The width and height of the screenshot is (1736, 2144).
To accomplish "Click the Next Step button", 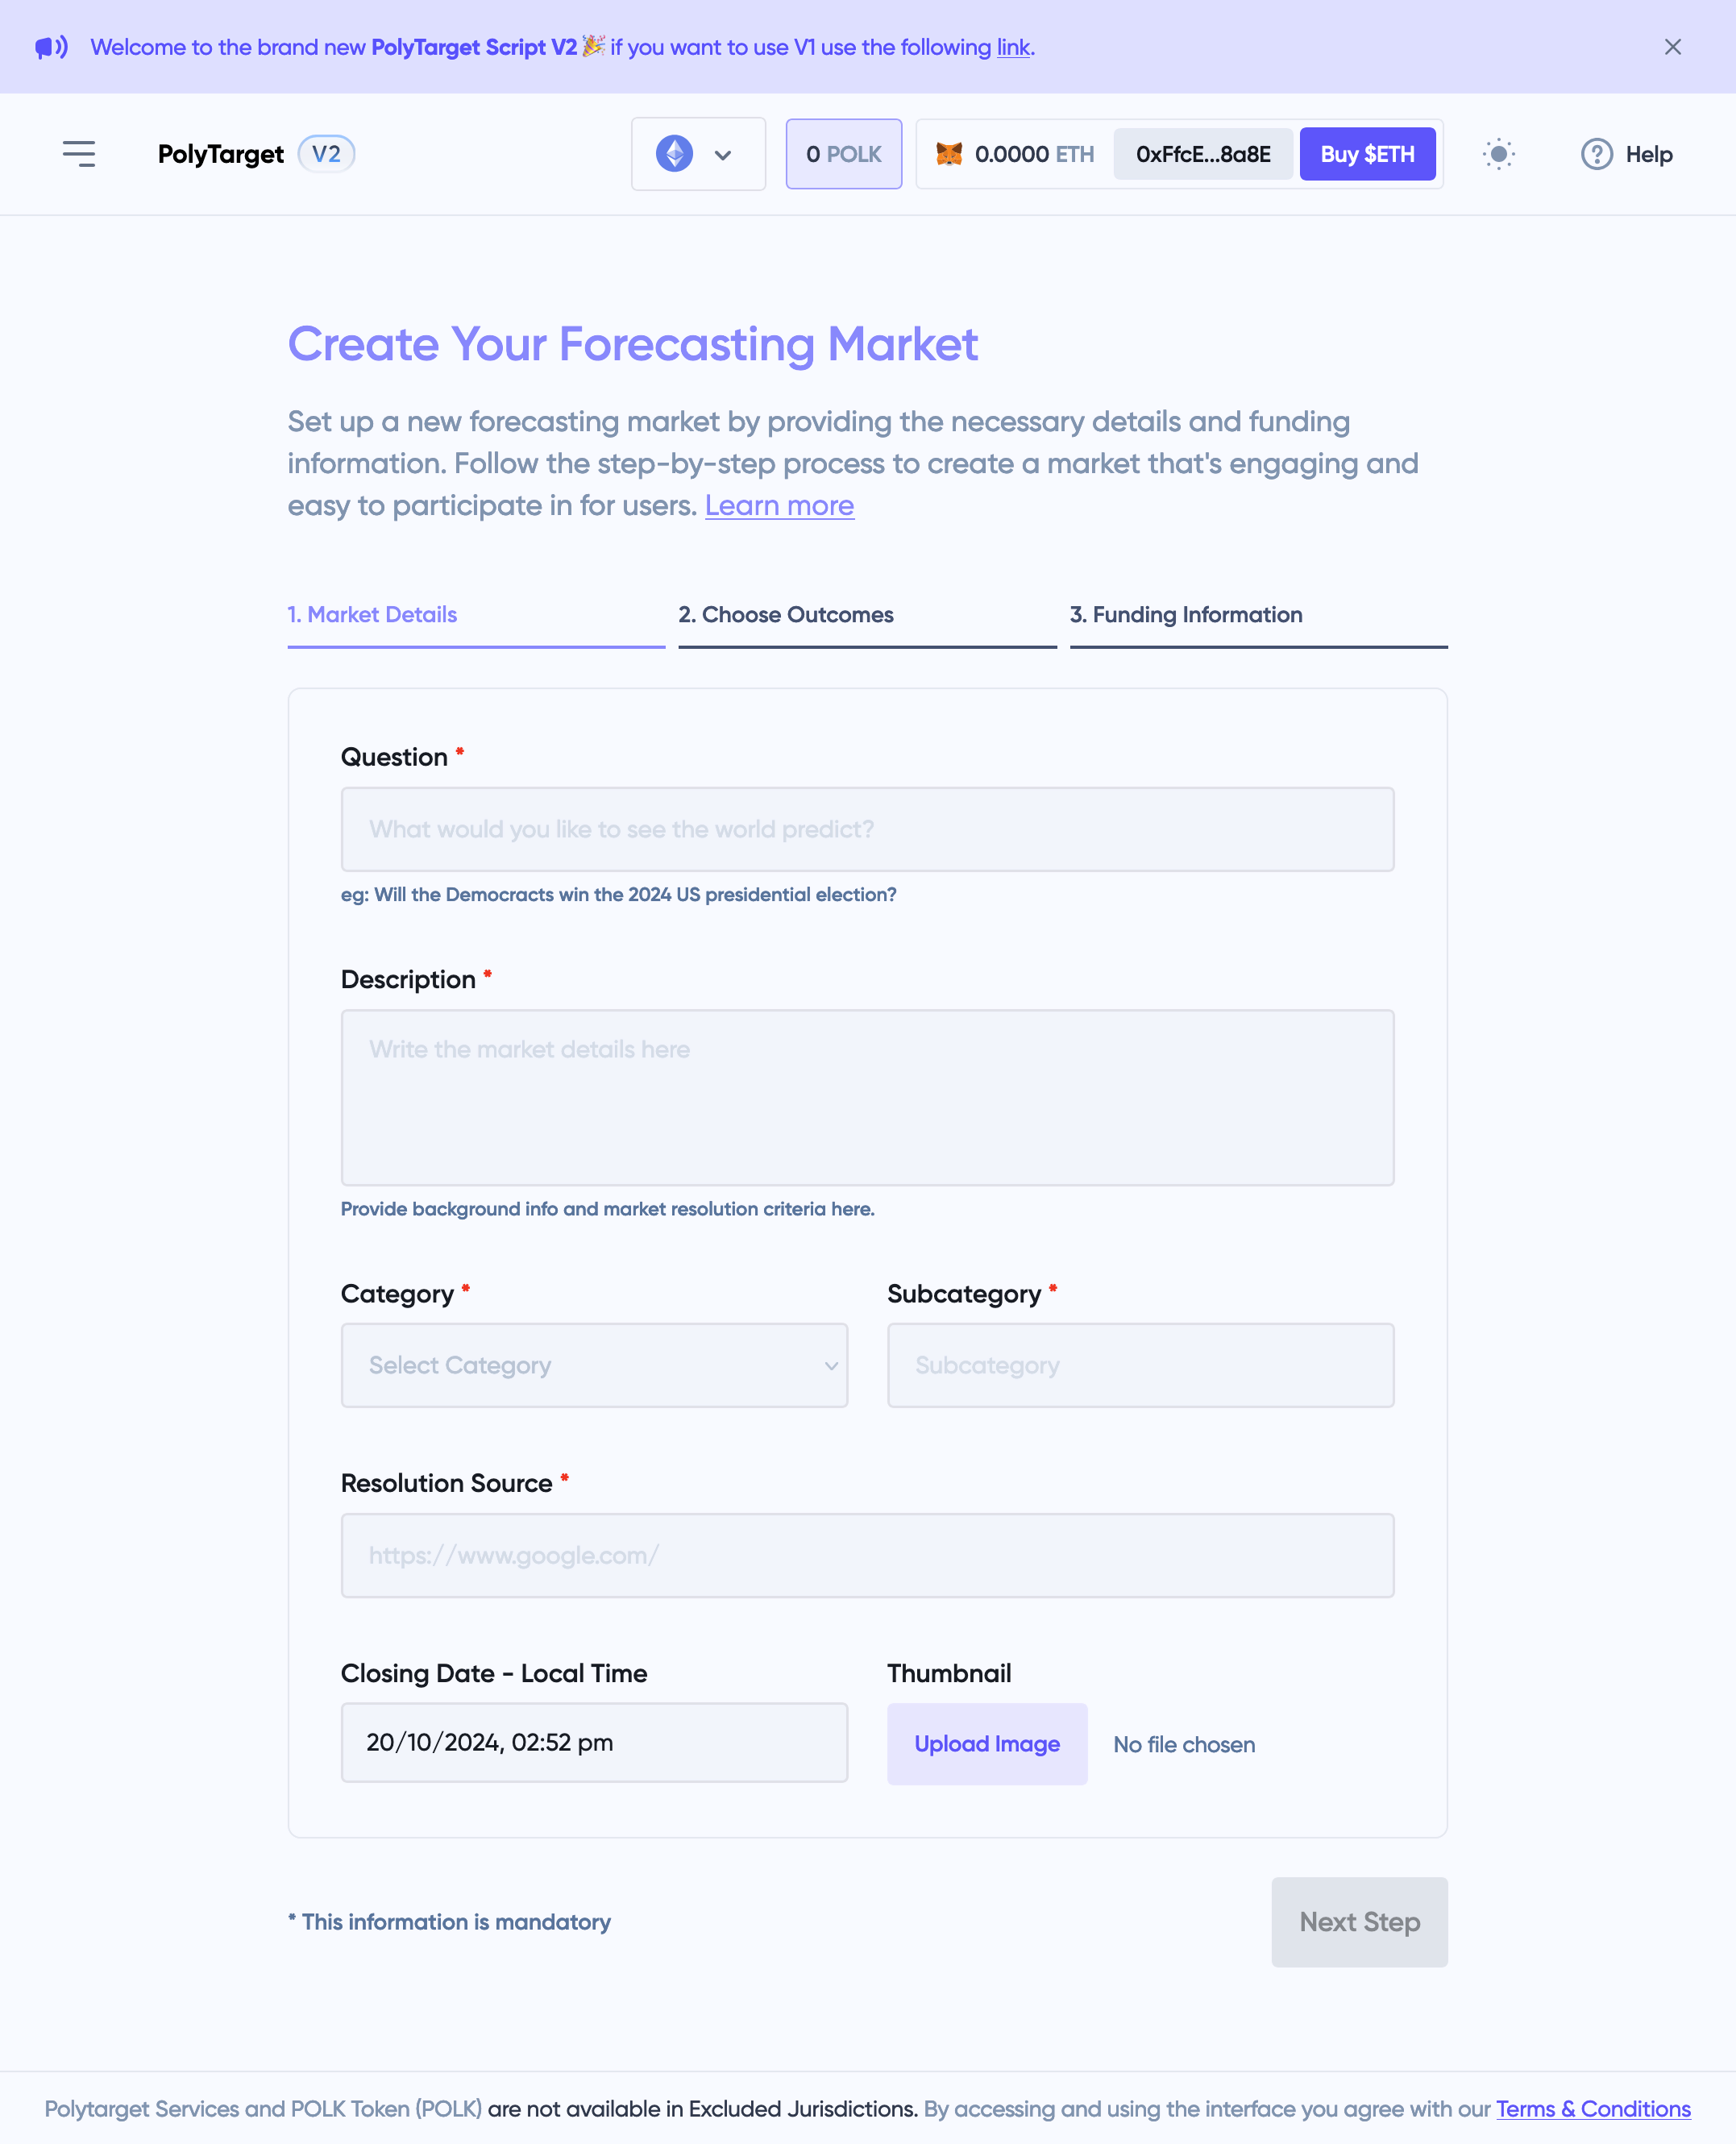I will 1359,1921.
